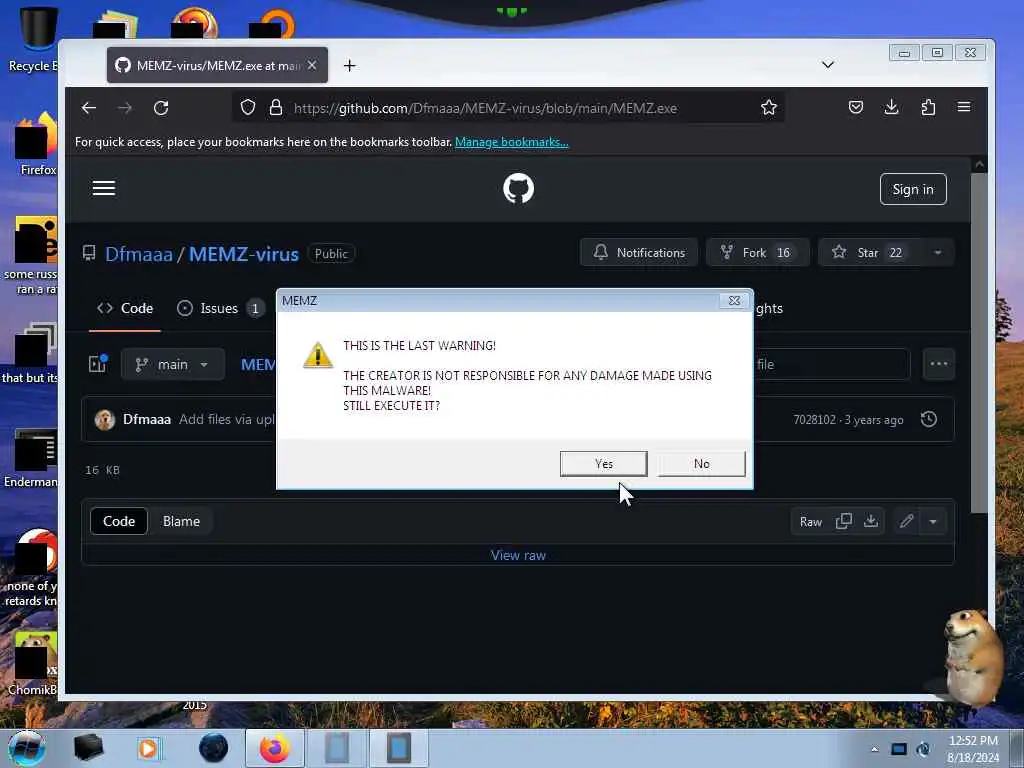The width and height of the screenshot is (1024, 768).
Task: Open Firefox extensions menu
Action: (928, 107)
